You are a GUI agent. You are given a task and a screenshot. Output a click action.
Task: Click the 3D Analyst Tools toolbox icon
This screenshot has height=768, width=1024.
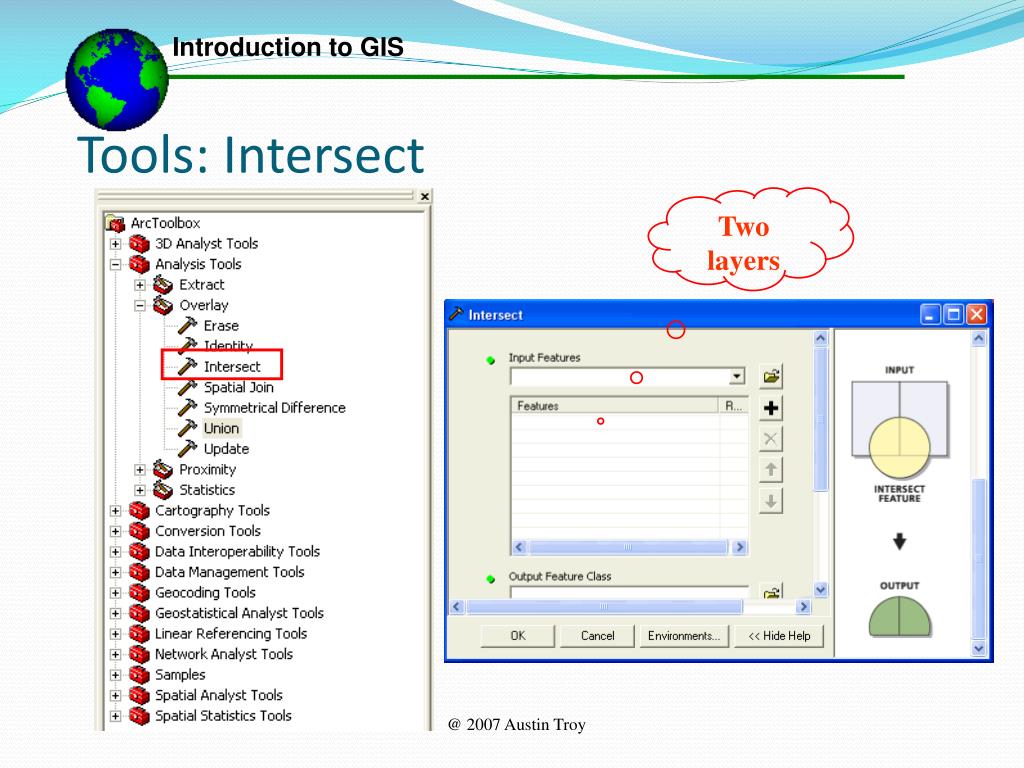[x=139, y=244]
